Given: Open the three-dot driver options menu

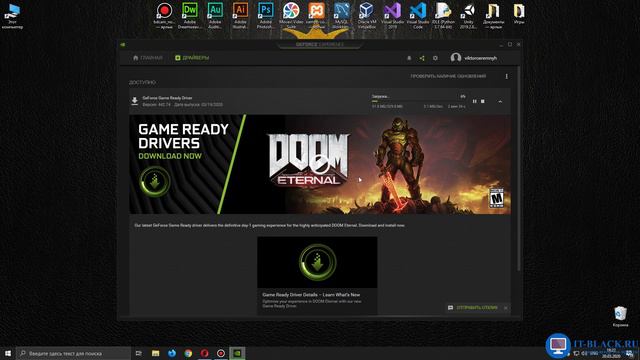Looking at the screenshot, I should (507, 76).
